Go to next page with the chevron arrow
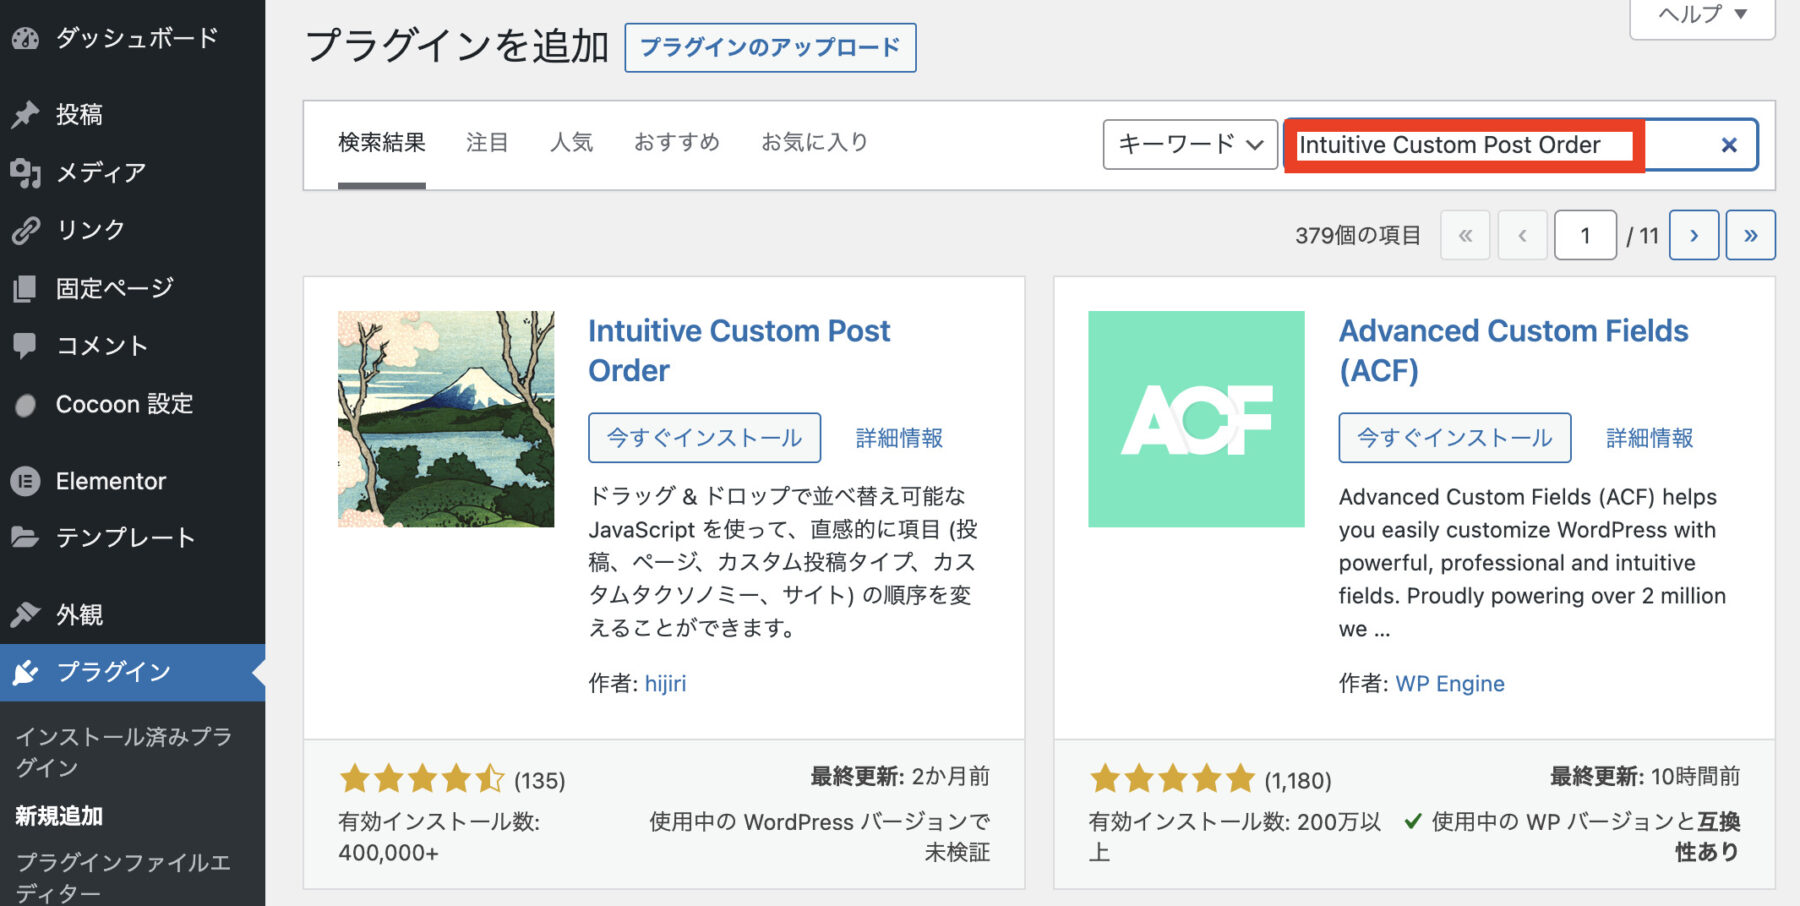Viewport: 1800px width, 906px height. pyautogui.click(x=1693, y=235)
